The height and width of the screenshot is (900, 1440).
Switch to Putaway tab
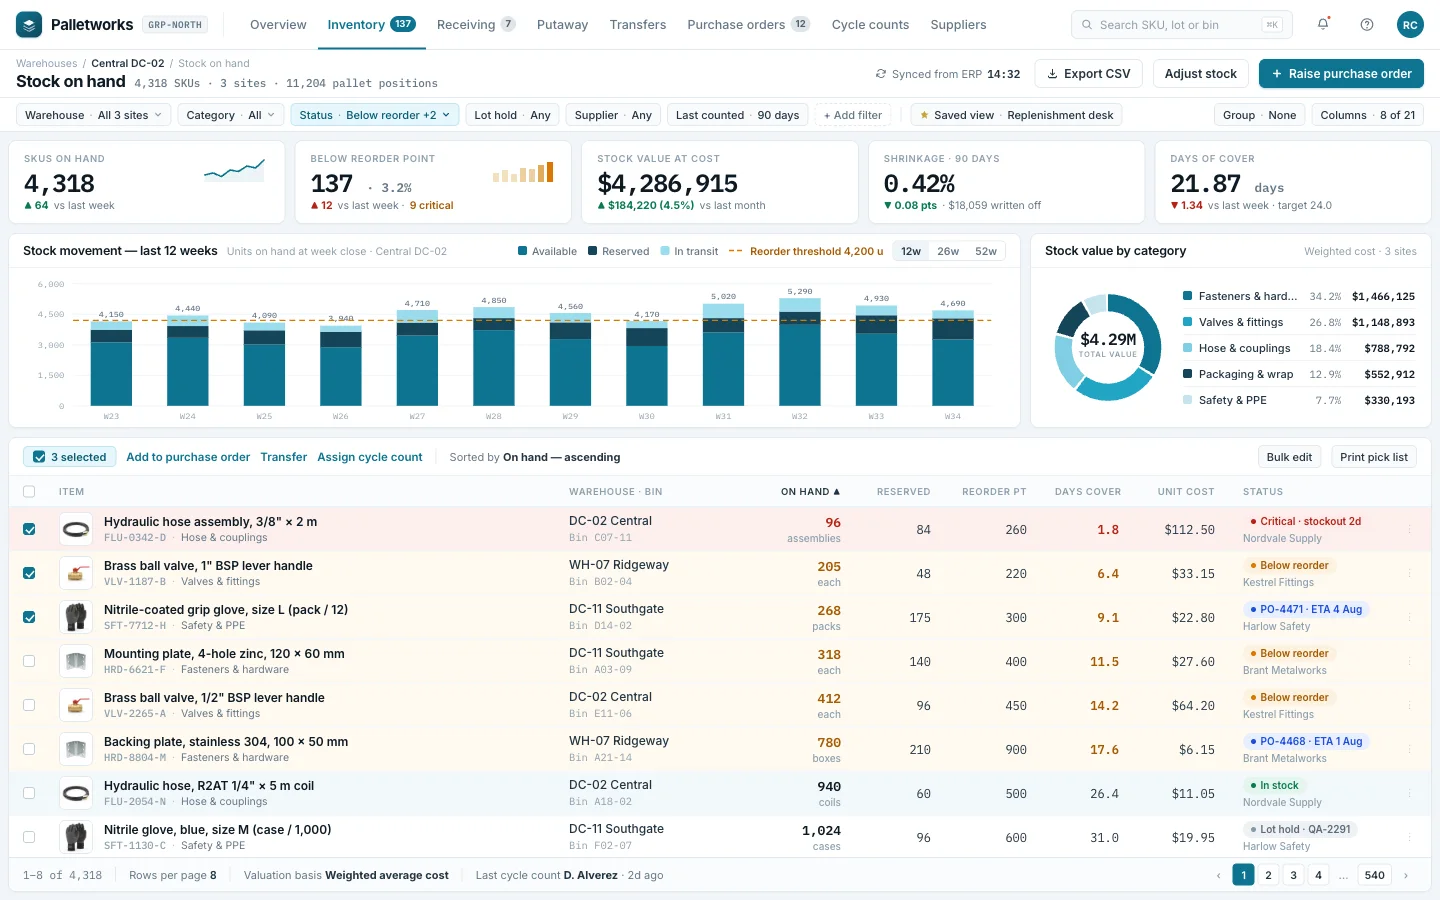562,25
